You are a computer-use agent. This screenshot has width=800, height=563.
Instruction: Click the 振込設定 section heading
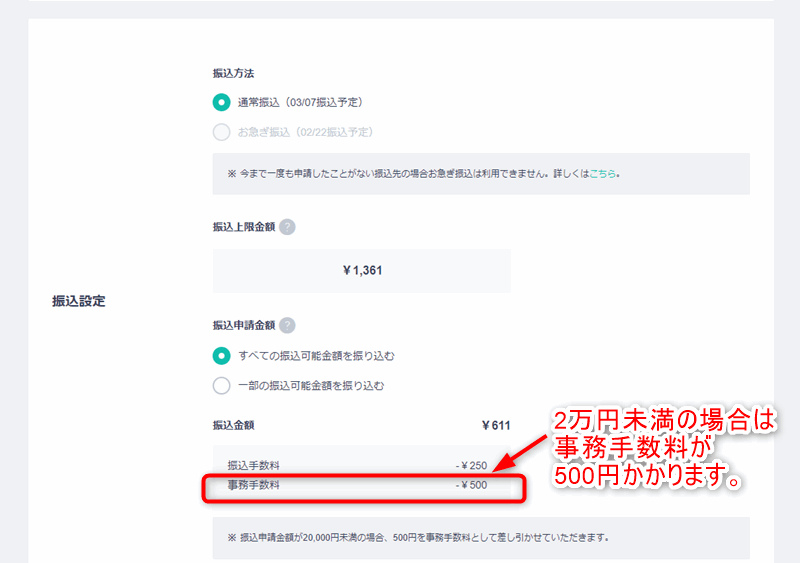pos(79,301)
